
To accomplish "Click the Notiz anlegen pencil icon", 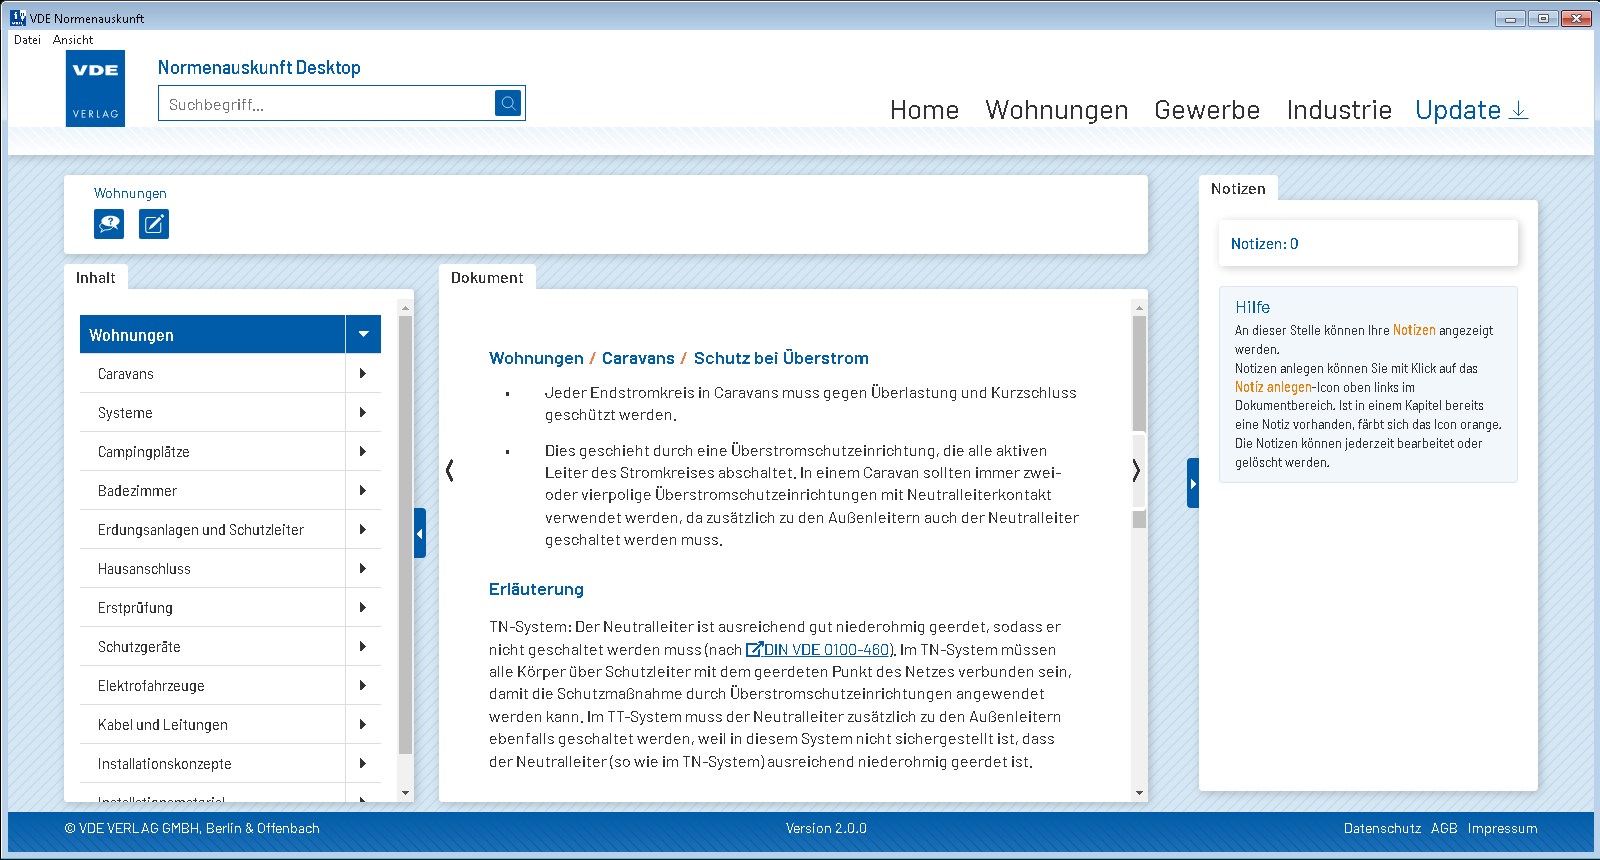I will pos(154,224).
